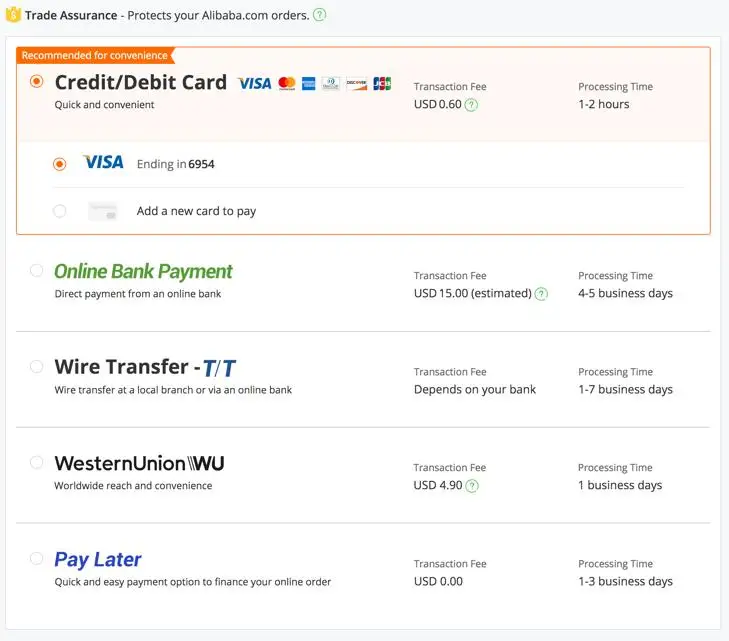The image size is (729, 641).
Task: Click the blank card icon for new card
Action: click(x=103, y=211)
